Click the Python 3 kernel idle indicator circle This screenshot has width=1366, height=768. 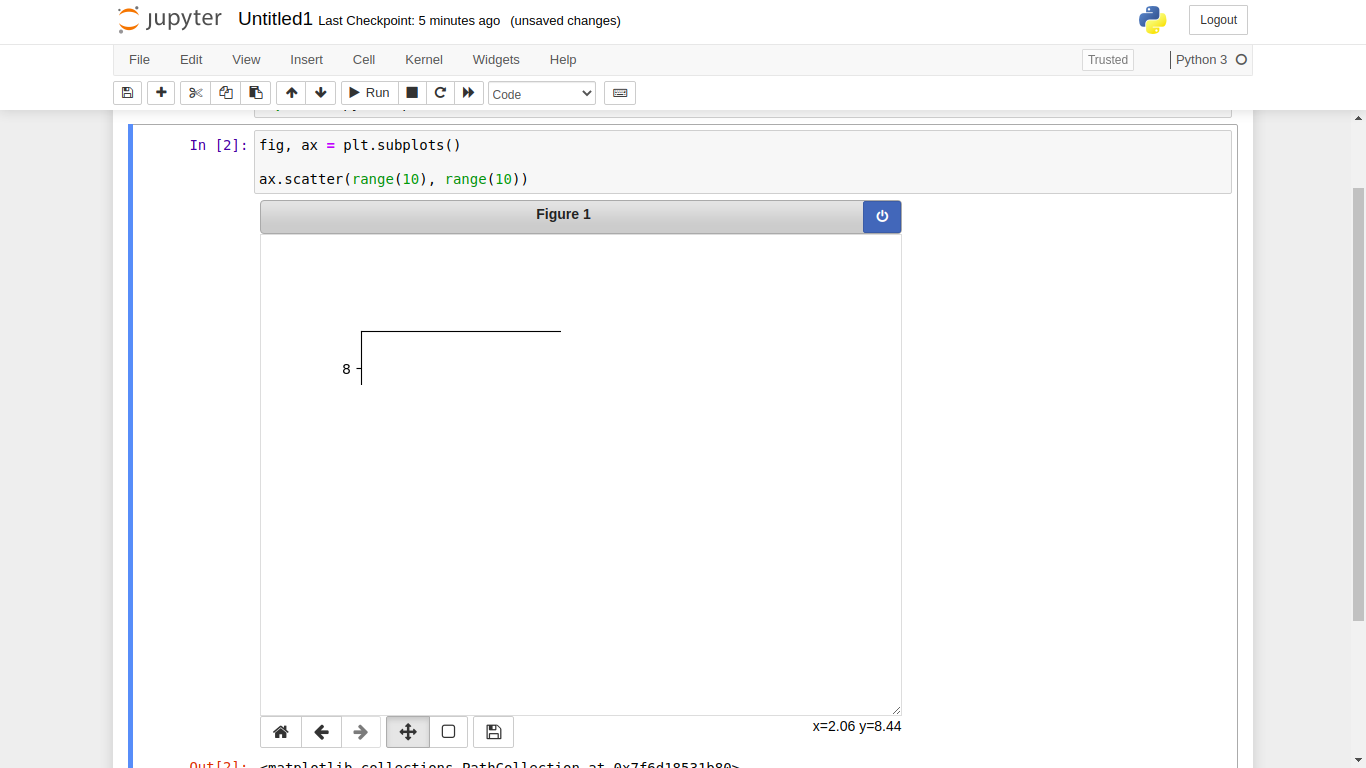point(1242,60)
